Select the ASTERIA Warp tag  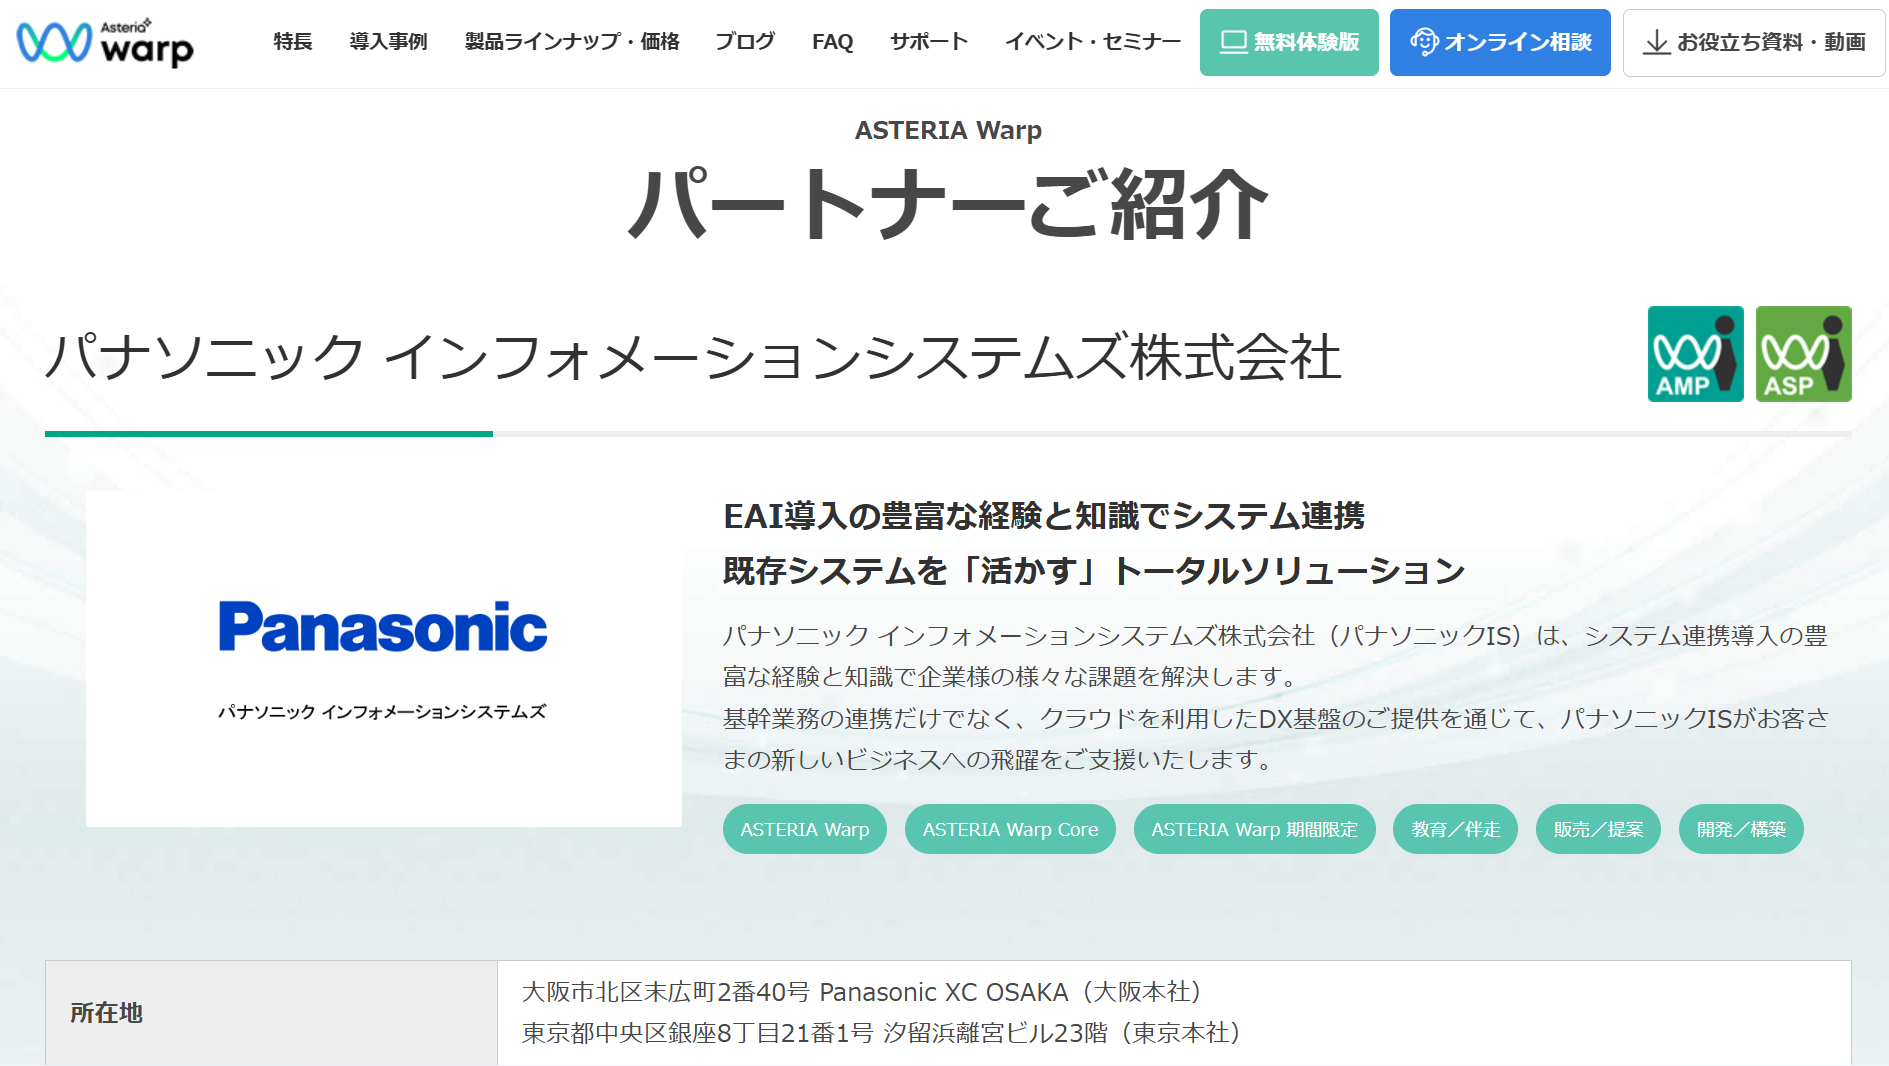point(804,828)
